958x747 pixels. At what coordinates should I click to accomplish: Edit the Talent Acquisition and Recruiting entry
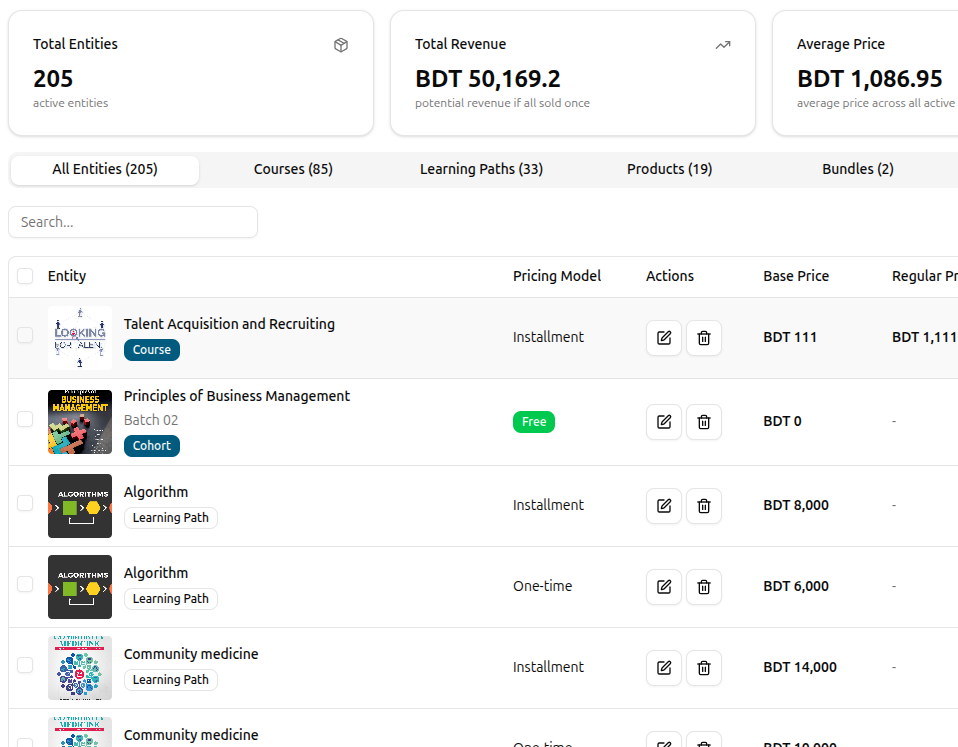[664, 338]
